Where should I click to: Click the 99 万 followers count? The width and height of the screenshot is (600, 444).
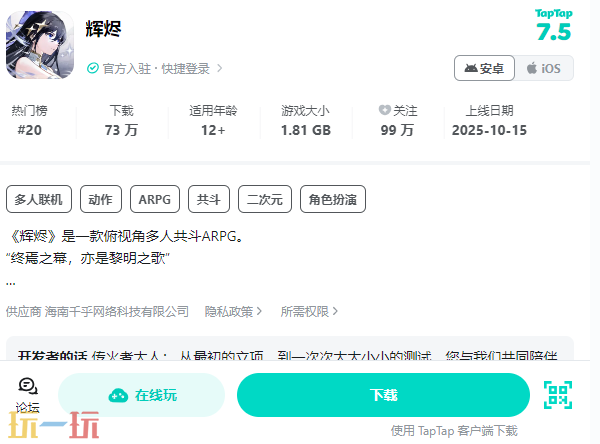point(397,130)
